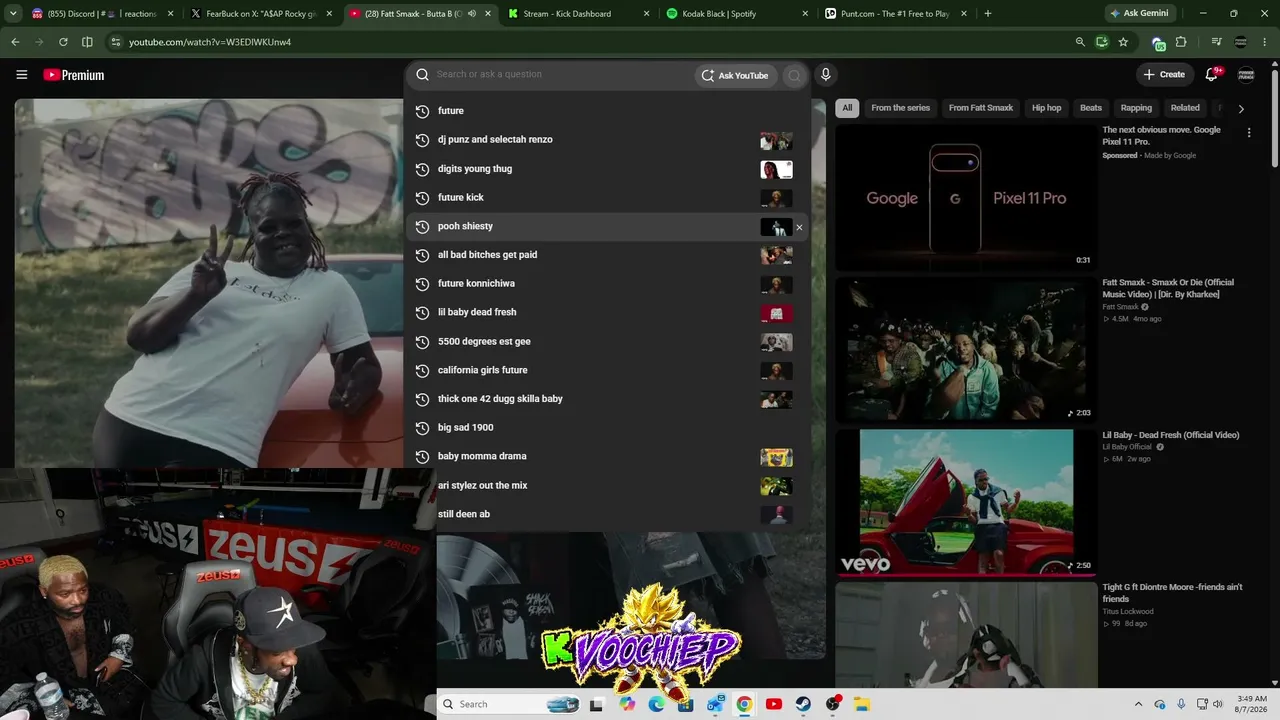Select 'dj punz and selectah renzo' suggestion

pyautogui.click(x=607, y=140)
